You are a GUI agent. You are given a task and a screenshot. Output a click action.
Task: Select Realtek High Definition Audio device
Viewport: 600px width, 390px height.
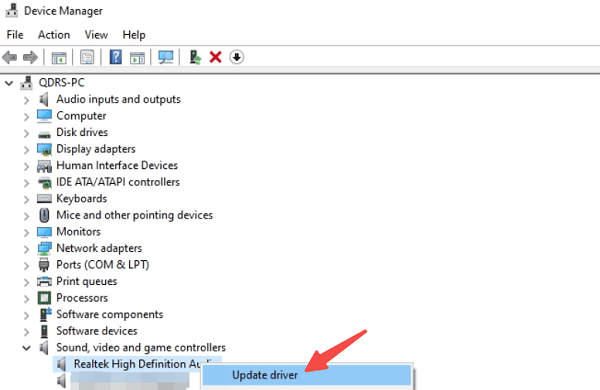(137, 364)
